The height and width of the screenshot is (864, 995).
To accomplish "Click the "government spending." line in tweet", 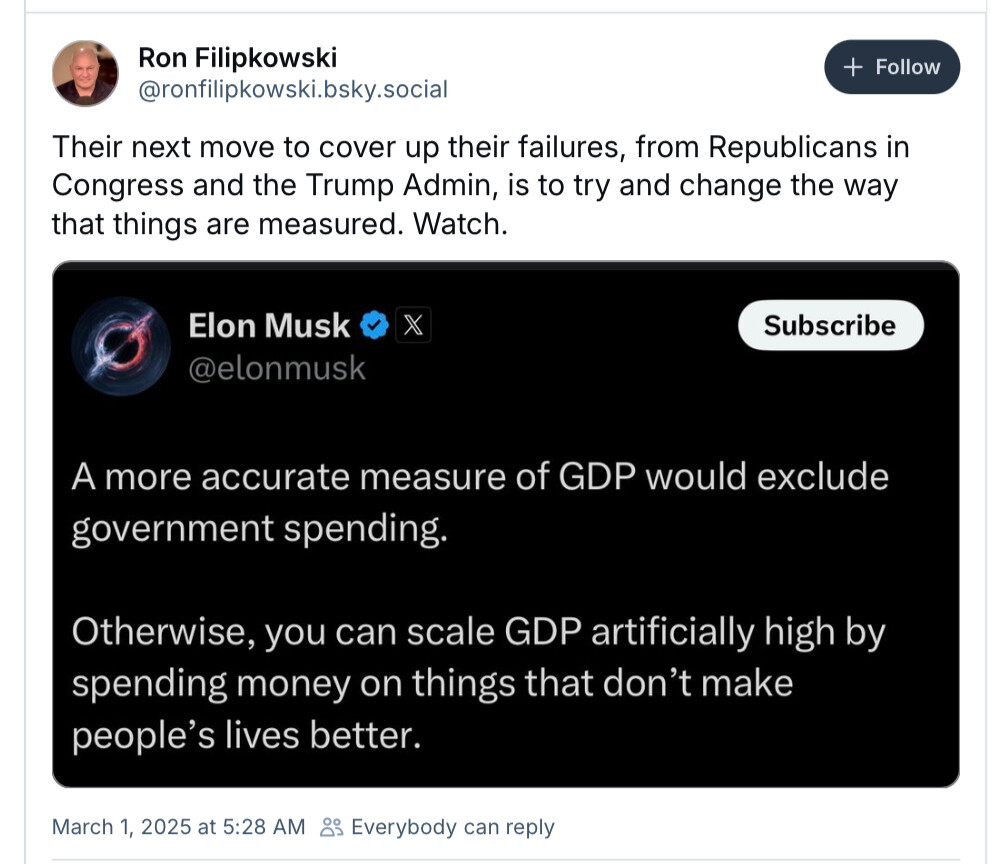I will (x=258, y=528).
